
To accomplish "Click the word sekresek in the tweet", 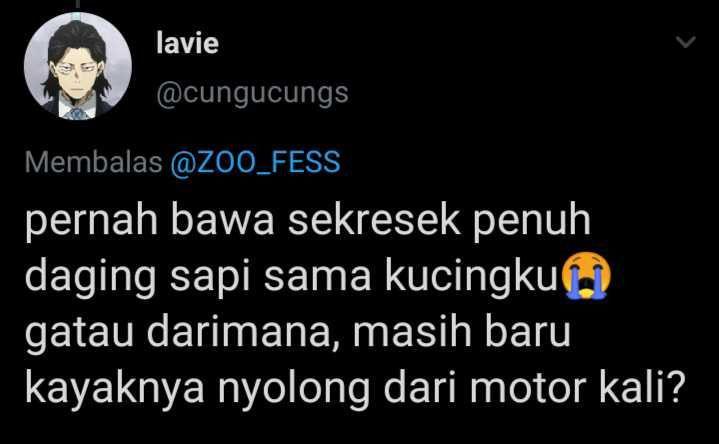I will (x=374, y=221).
